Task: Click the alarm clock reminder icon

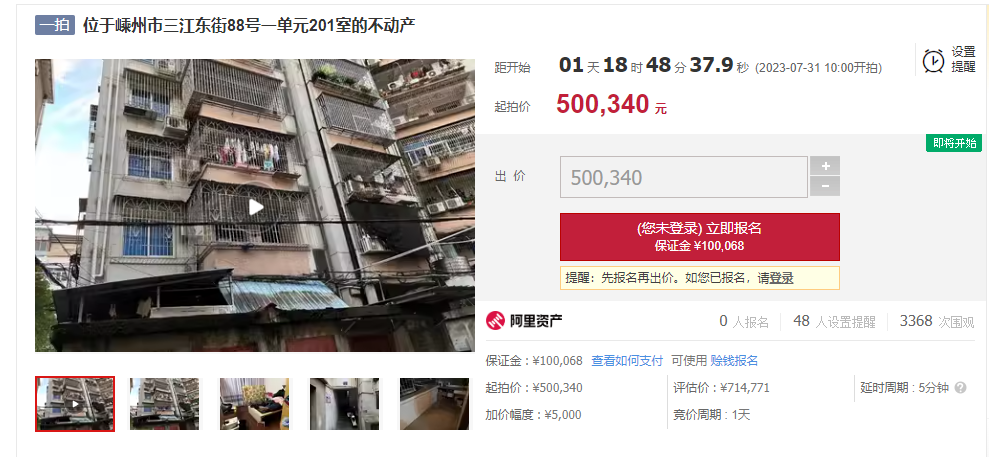Action: [933, 61]
